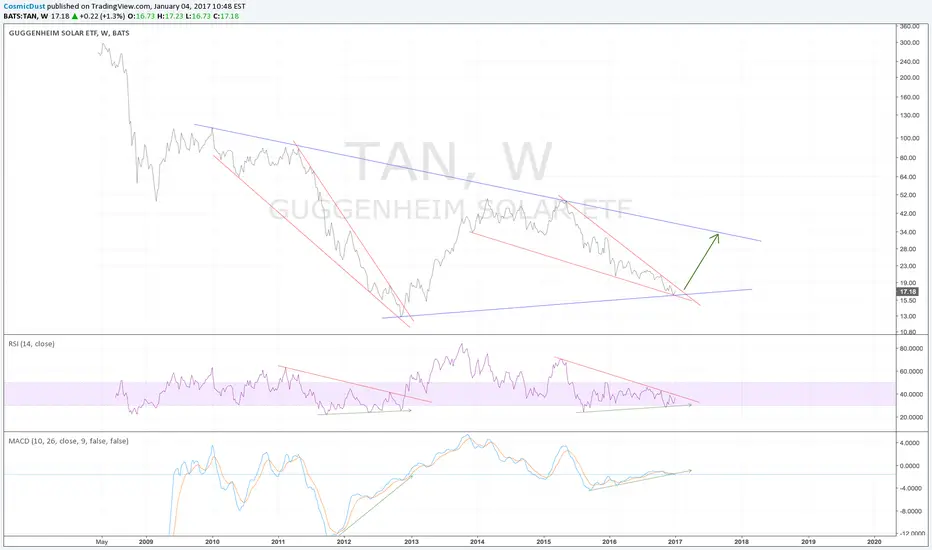This screenshot has width=932, height=550.
Task: Click the 13.00 price axis label
Action: (x=909, y=316)
